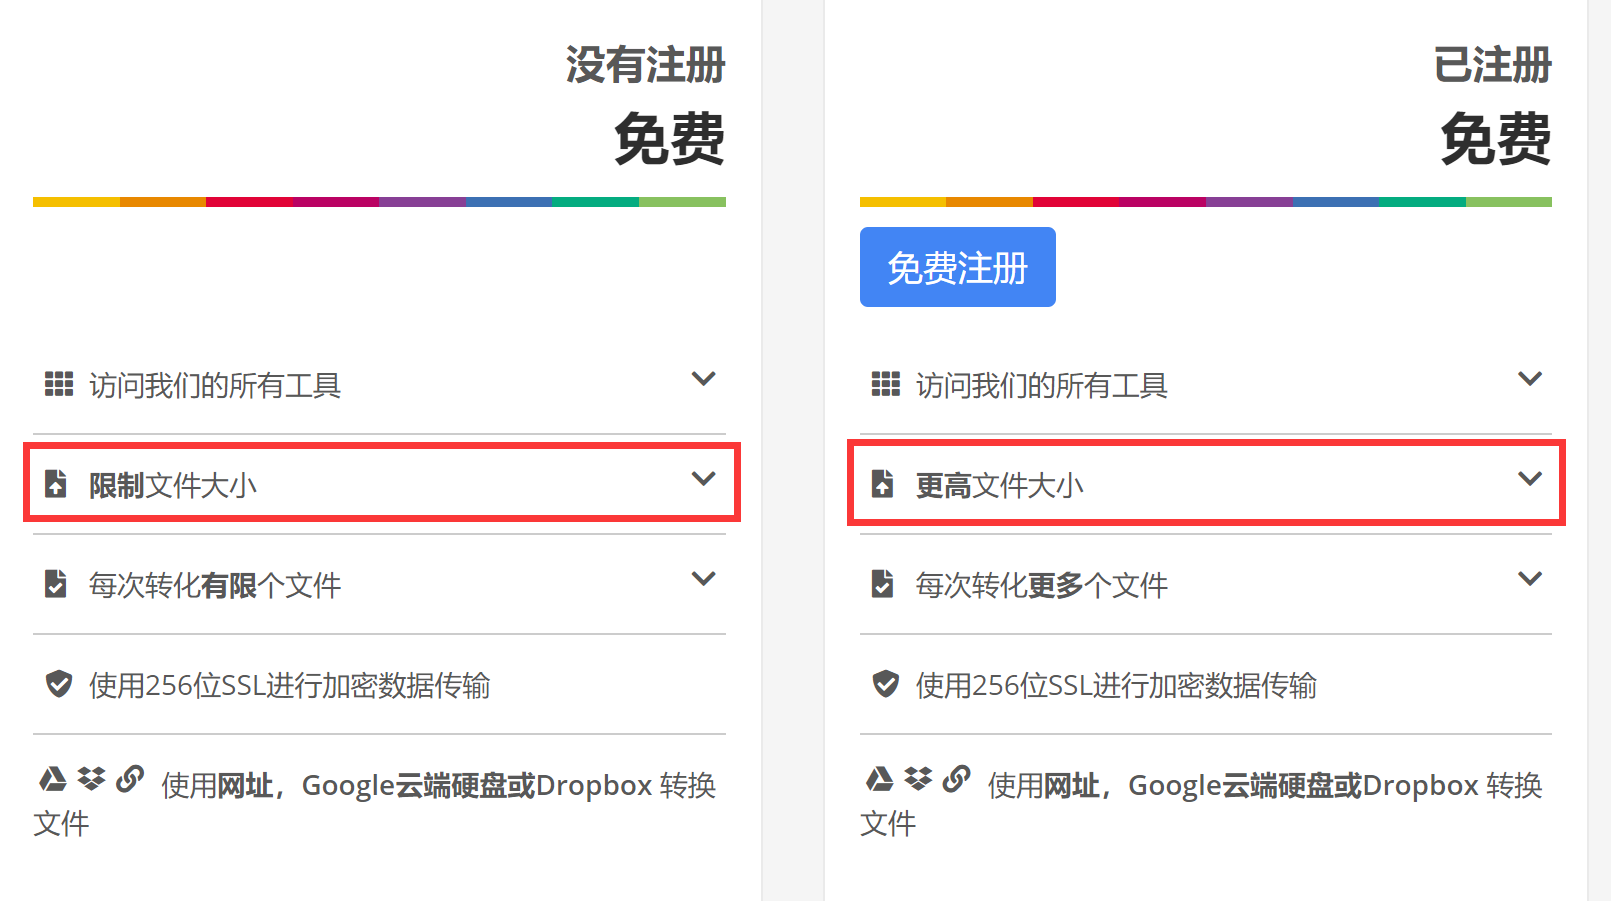The image size is (1611, 901).
Task: Click the grid tools icon in the 已注册 column
Action: pos(884,383)
